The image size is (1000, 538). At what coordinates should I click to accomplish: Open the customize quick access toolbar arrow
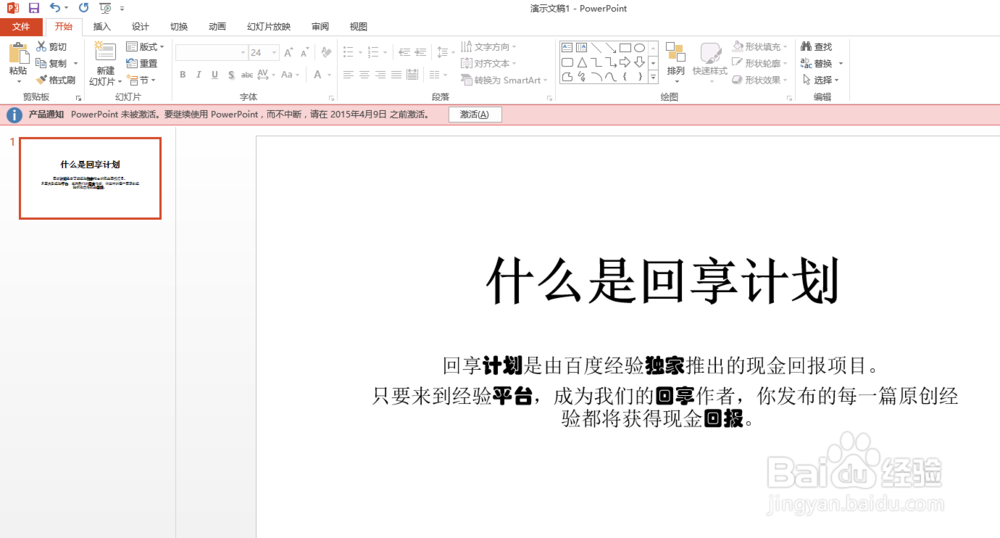click(122, 8)
